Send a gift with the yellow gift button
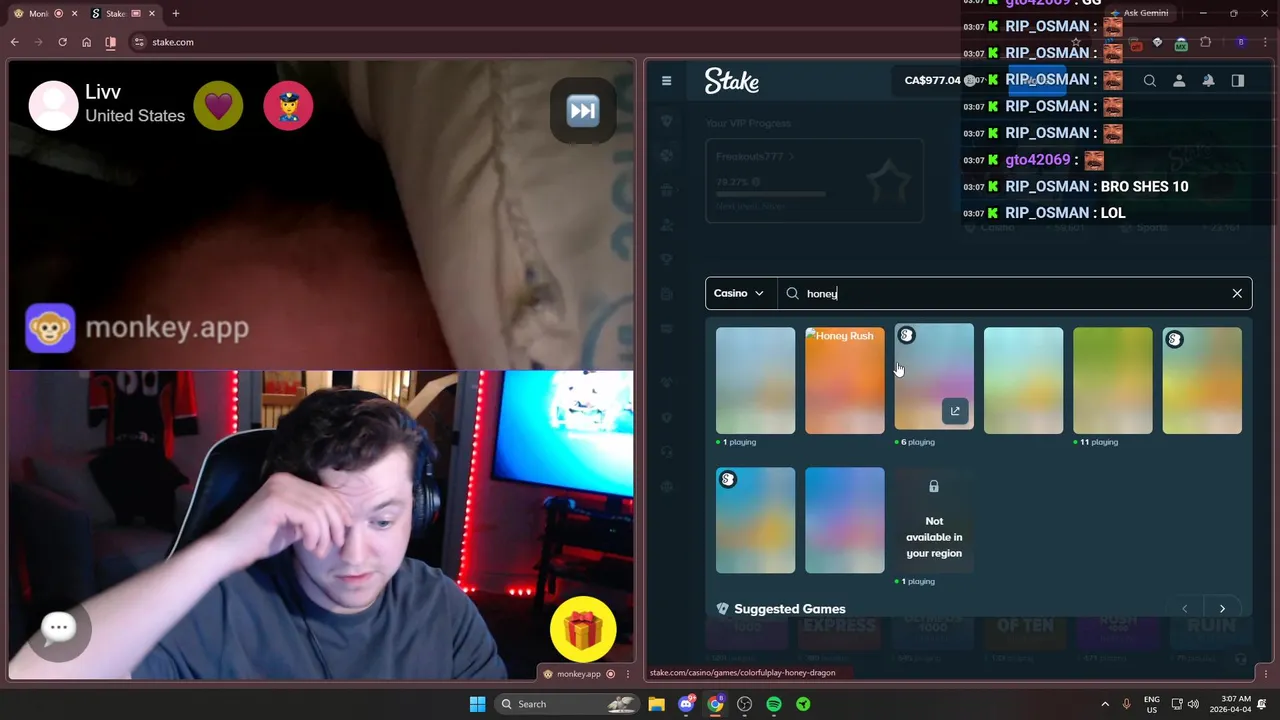1280x720 pixels. (x=583, y=630)
